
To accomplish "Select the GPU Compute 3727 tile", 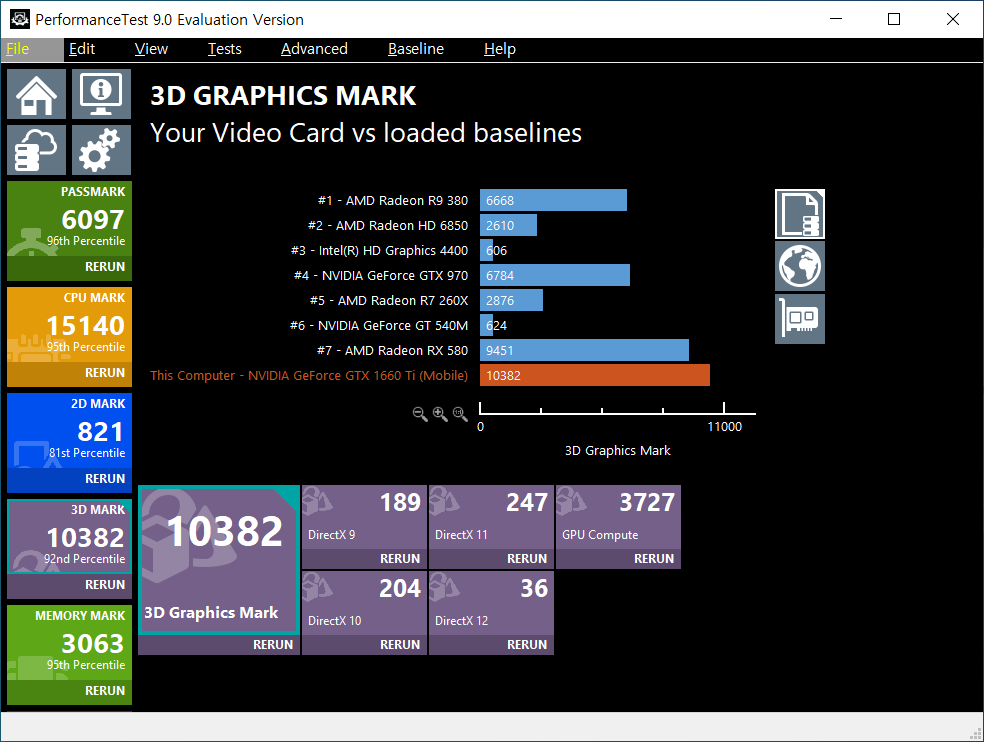I will (x=618, y=517).
